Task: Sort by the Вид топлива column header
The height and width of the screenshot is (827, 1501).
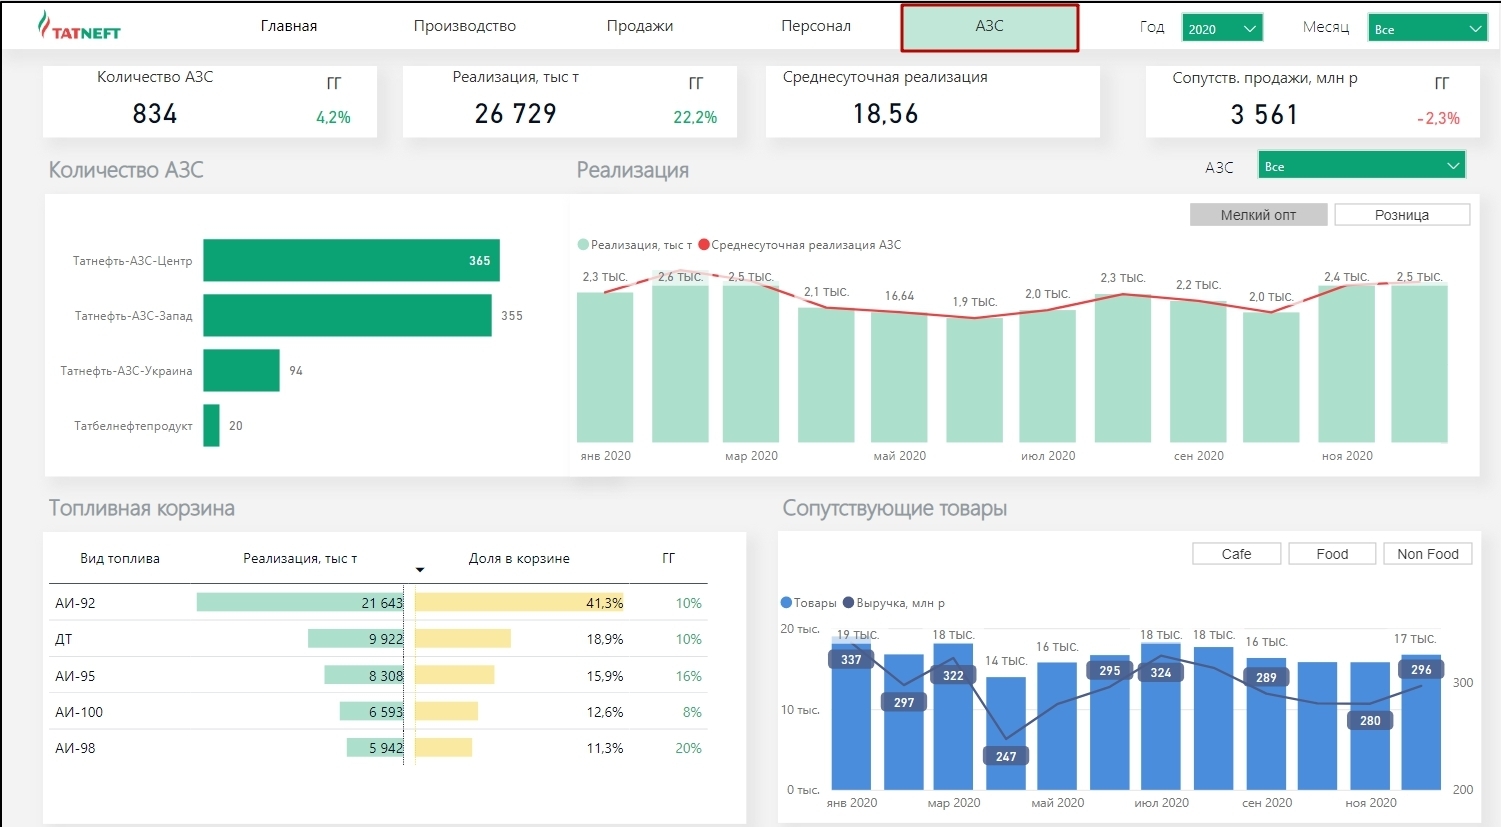Action: pyautogui.click(x=120, y=558)
